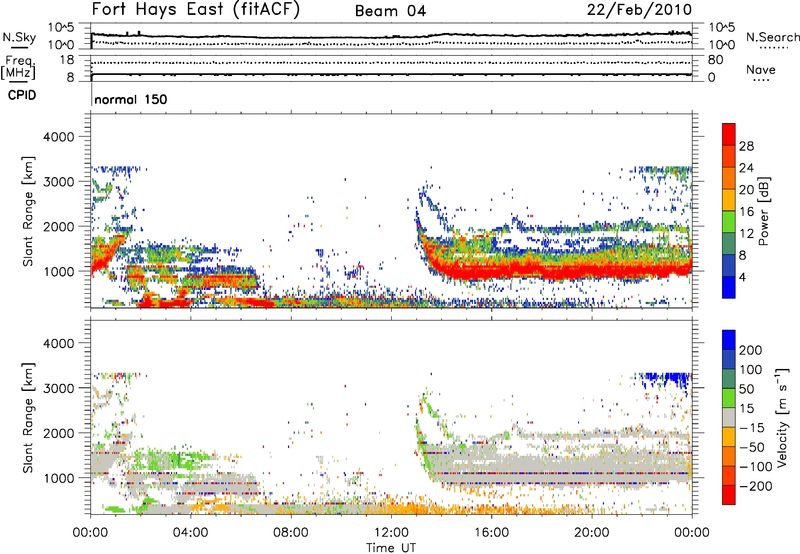Click the 'Nave' legend label
This screenshot has width=800, height=554.
point(761,69)
